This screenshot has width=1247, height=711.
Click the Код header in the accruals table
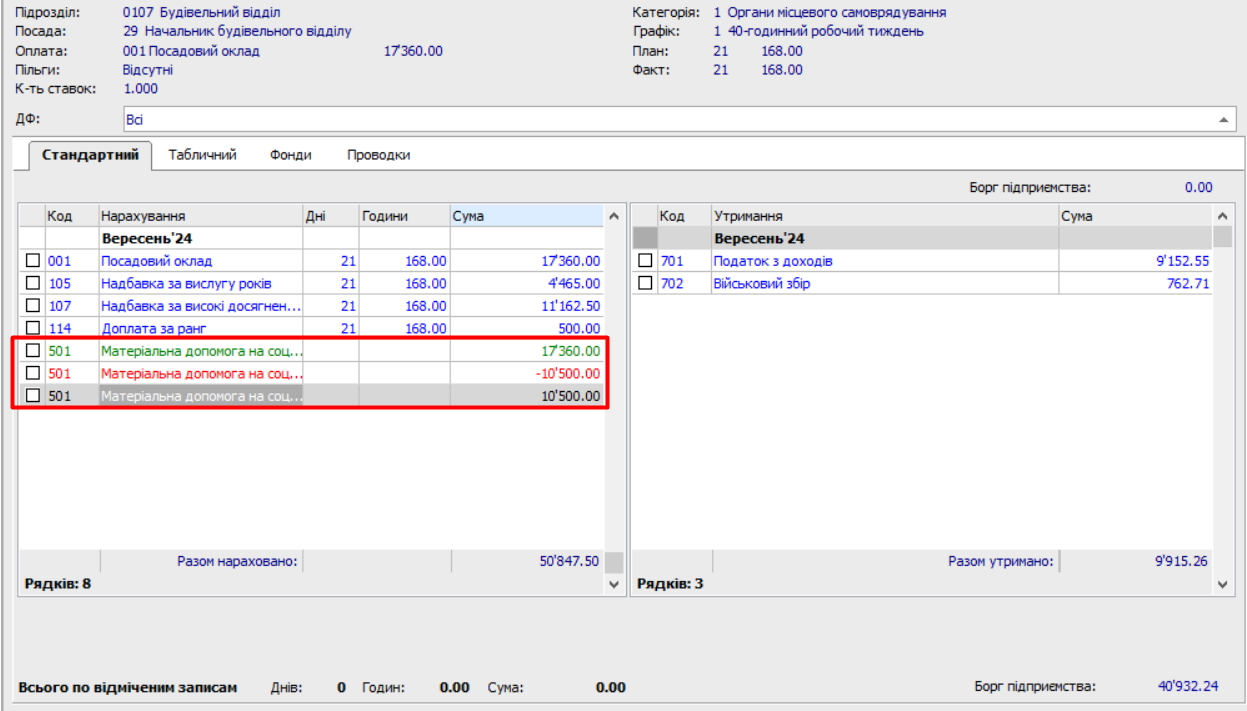[72, 216]
